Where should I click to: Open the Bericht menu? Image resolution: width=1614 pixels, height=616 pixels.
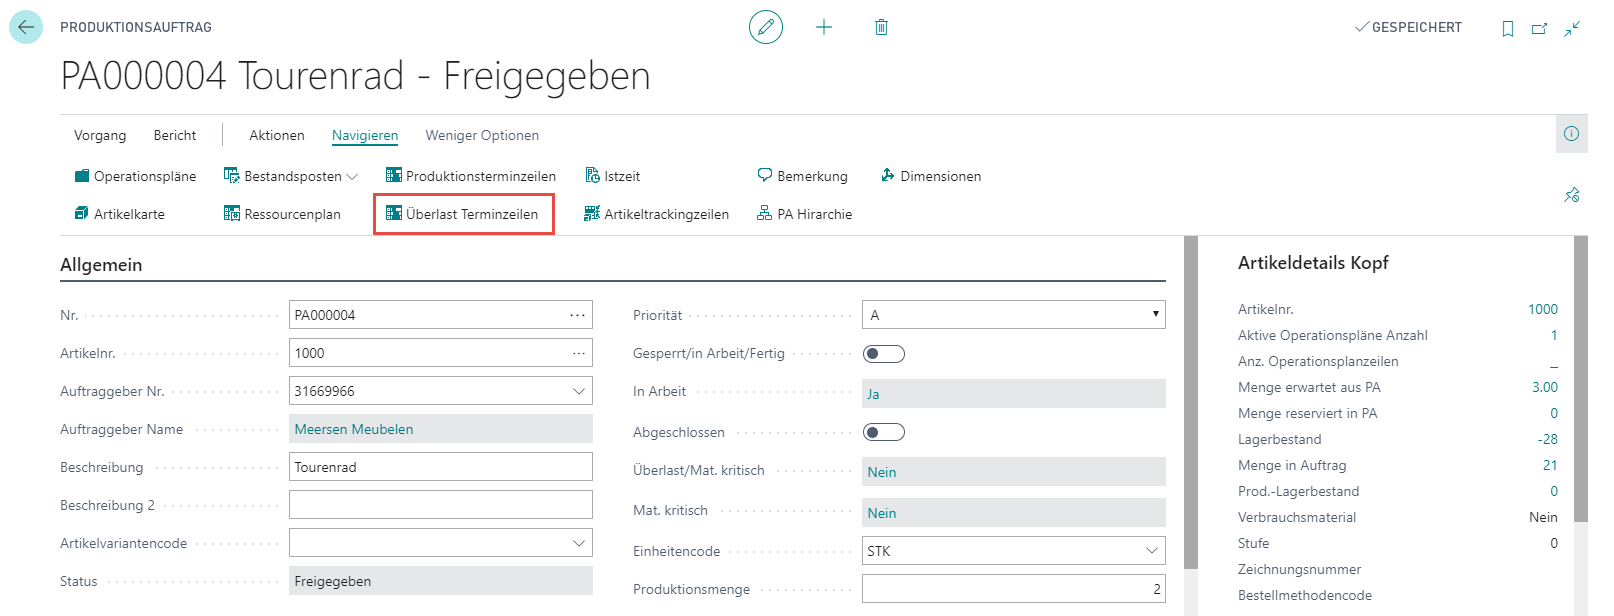pyautogui.click(x=175, y=135)
